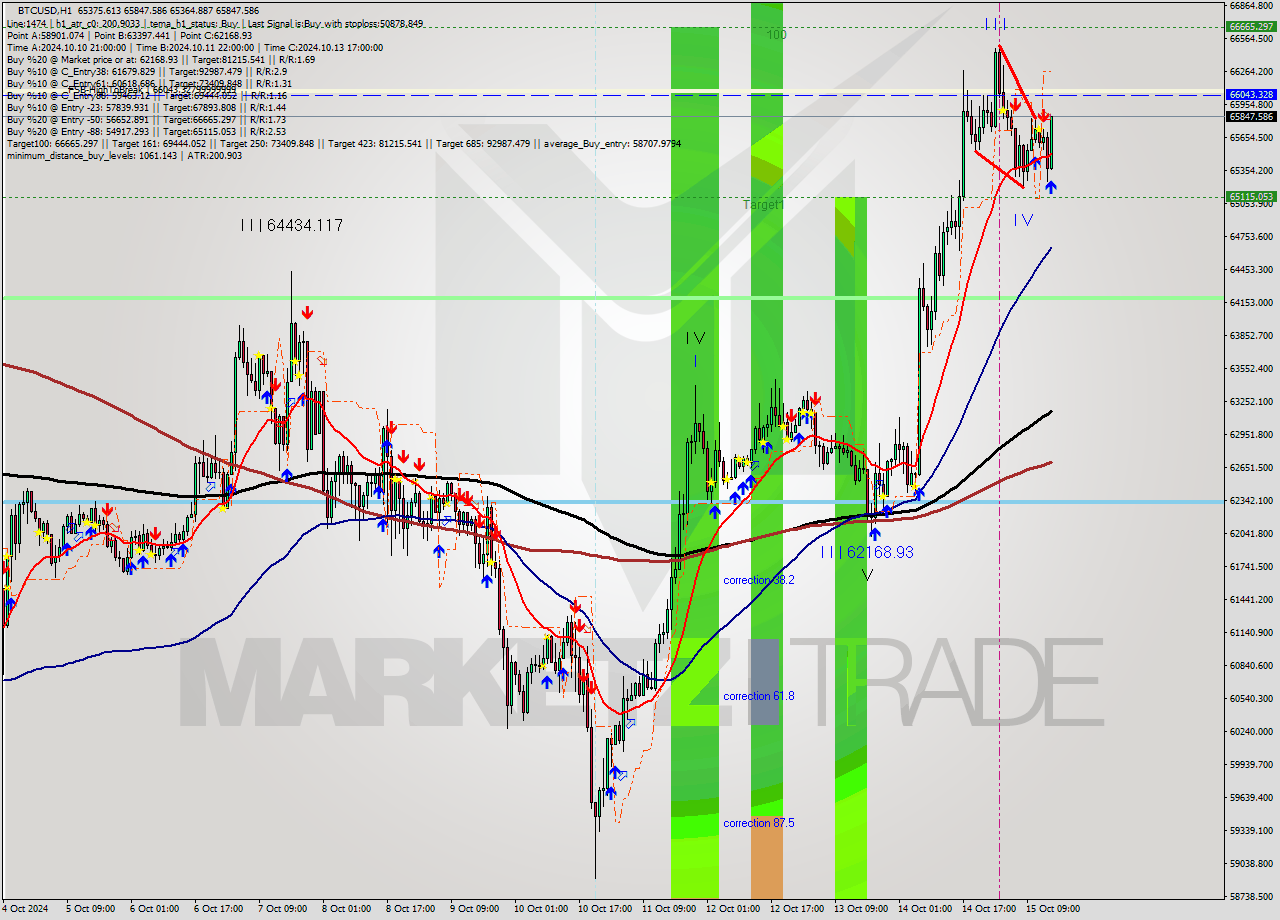Click the '10 Oct 17:00' time label
Screen dimensions: 1280x920
point(604,909)
